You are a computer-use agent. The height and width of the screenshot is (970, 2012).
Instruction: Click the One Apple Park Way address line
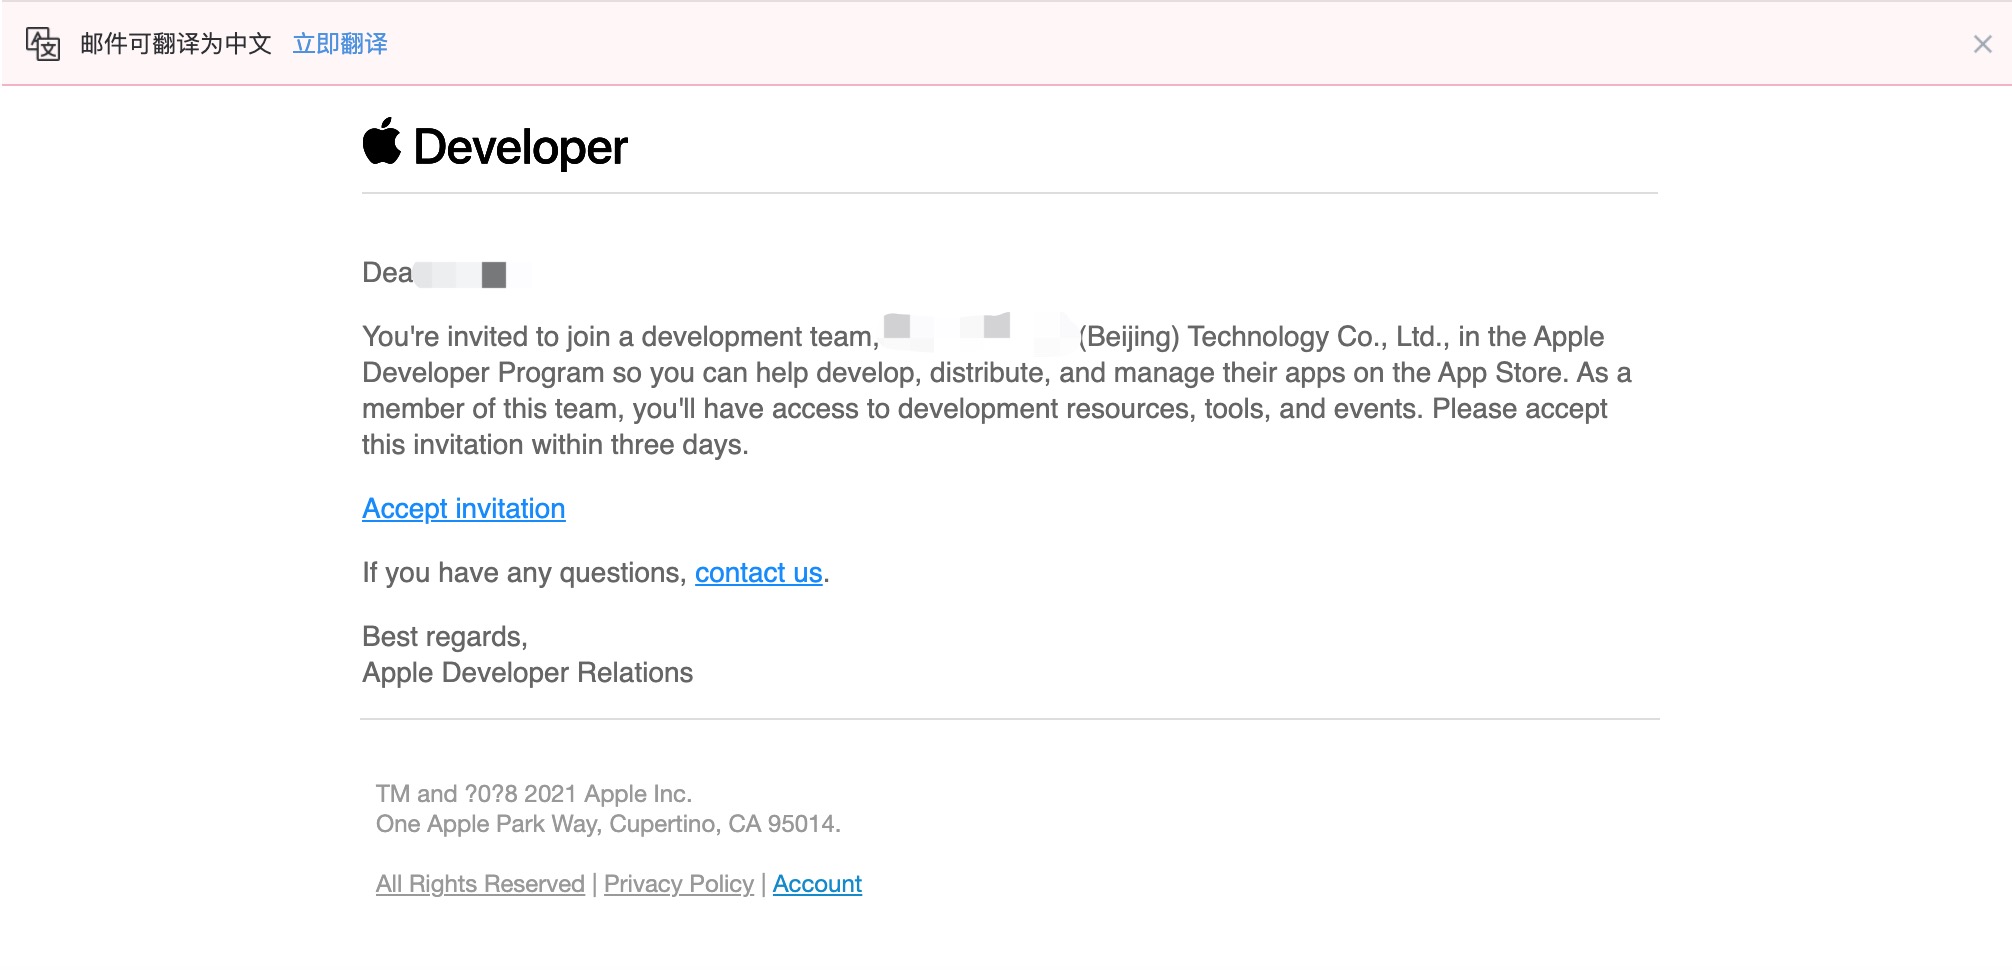click(x=608, y=824)
